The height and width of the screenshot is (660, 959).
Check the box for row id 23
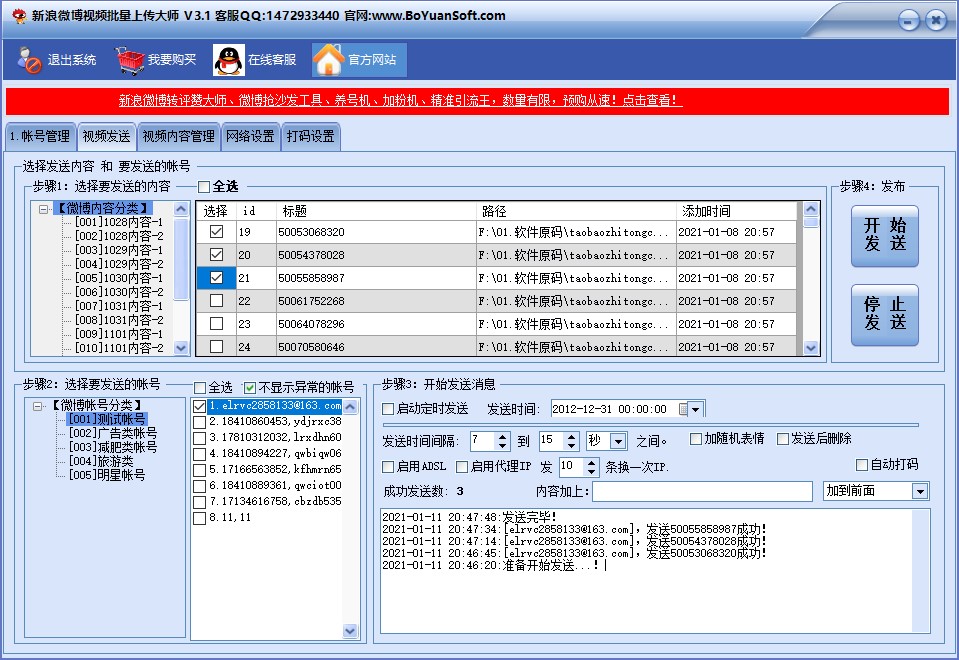pos(217,324)
